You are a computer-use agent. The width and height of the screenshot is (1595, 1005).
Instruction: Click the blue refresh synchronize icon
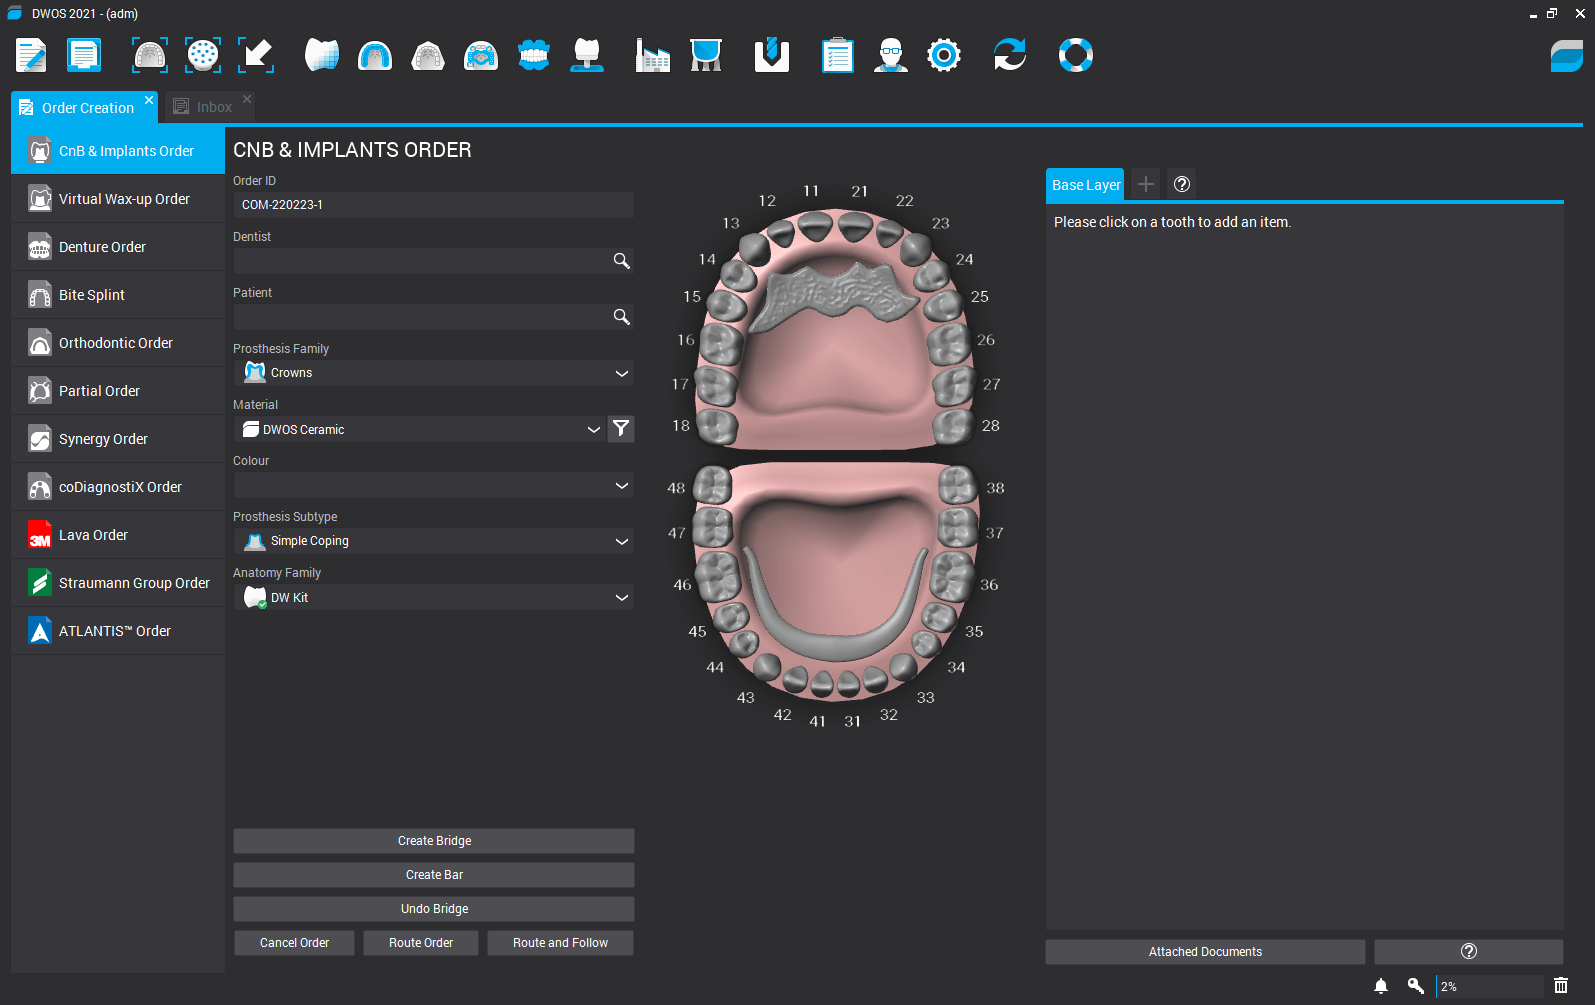coord(1010,55)
